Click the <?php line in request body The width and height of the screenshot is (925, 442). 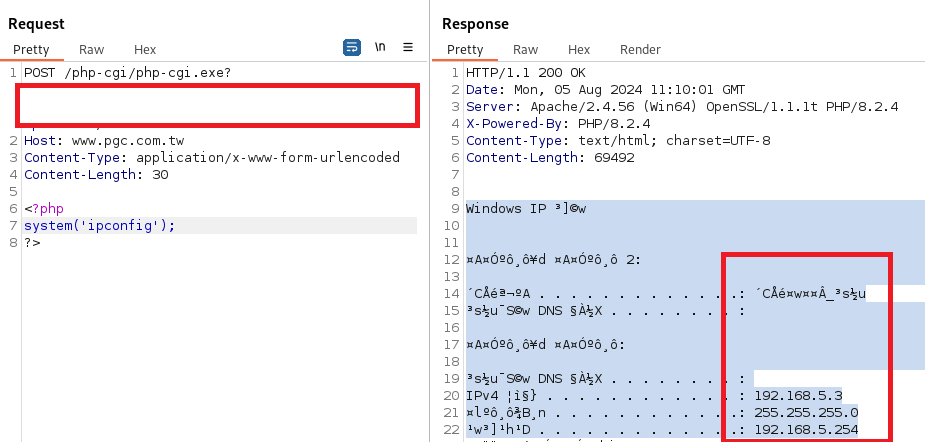pos(44,208)
